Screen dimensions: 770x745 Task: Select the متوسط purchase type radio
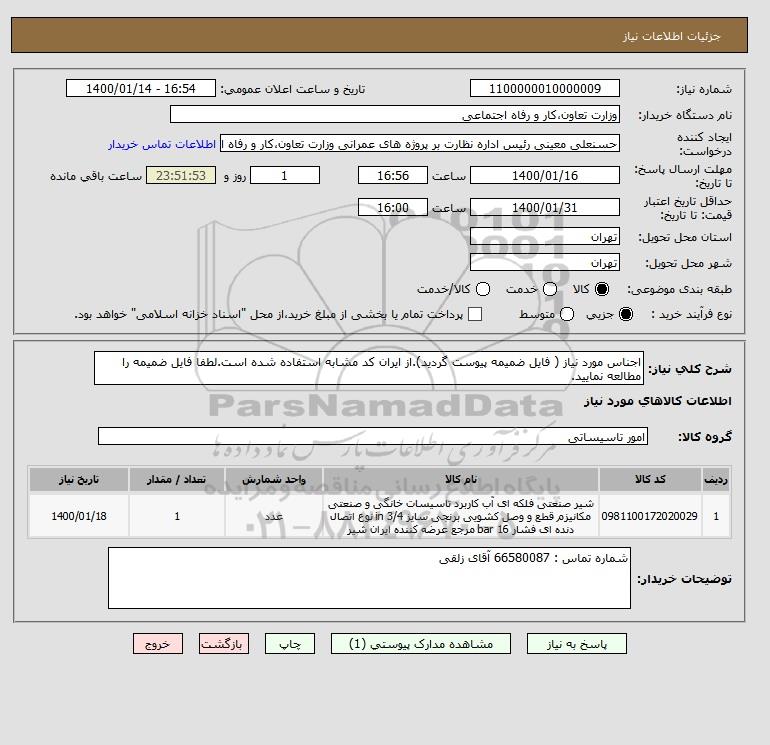567,314
